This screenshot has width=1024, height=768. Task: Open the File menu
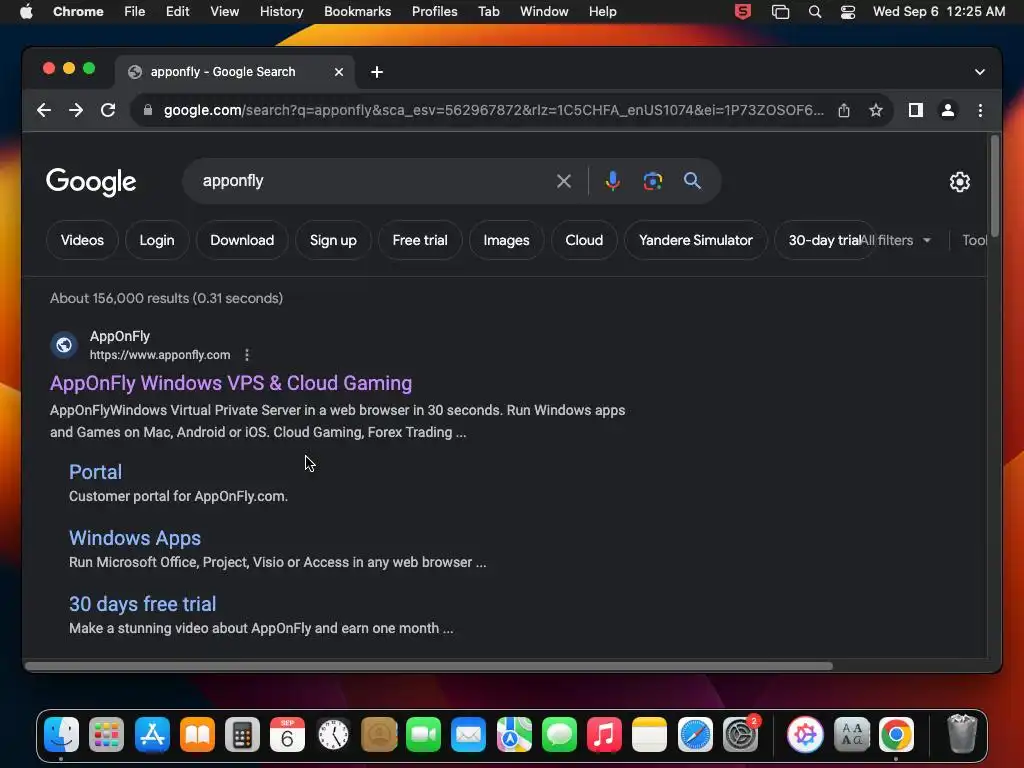[135, 12]
